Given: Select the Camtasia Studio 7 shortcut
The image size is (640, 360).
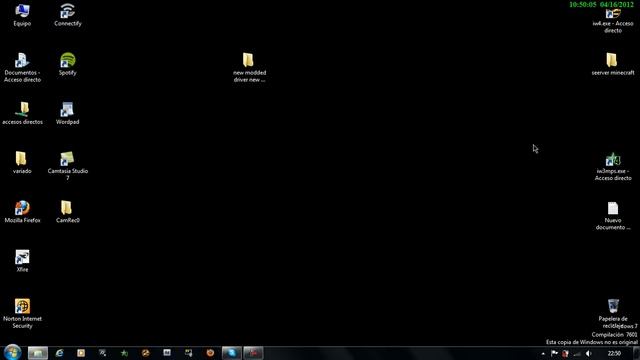Looking at the screenshot, I should pyautogui.click(x=68, y=166).
